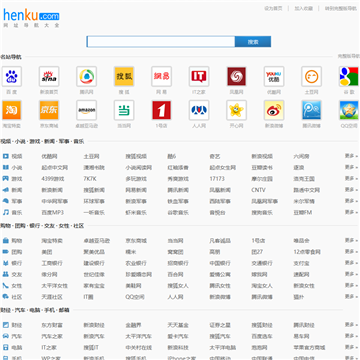Open the green Dangdang 当 icon
The width and height of the screenshot is (360, 360).
(x=124, y=110)
